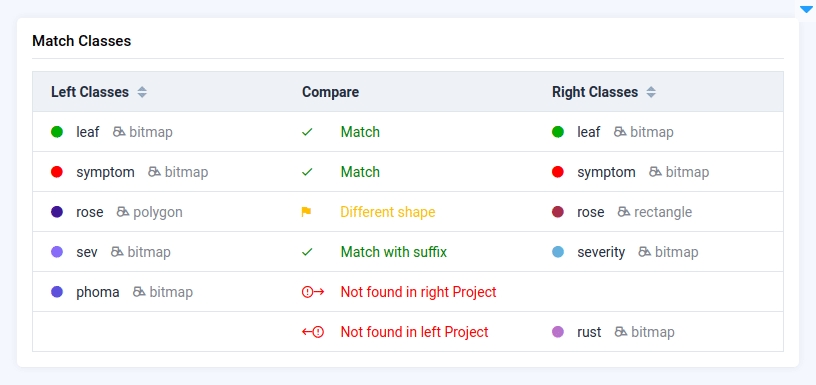
Task: Click the violet color dot of sev
Action: tap(57, 252)
